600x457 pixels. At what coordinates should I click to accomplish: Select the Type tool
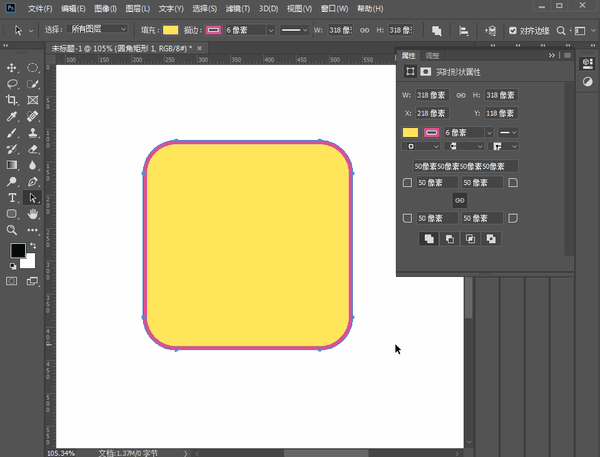(x=11, y=197)
